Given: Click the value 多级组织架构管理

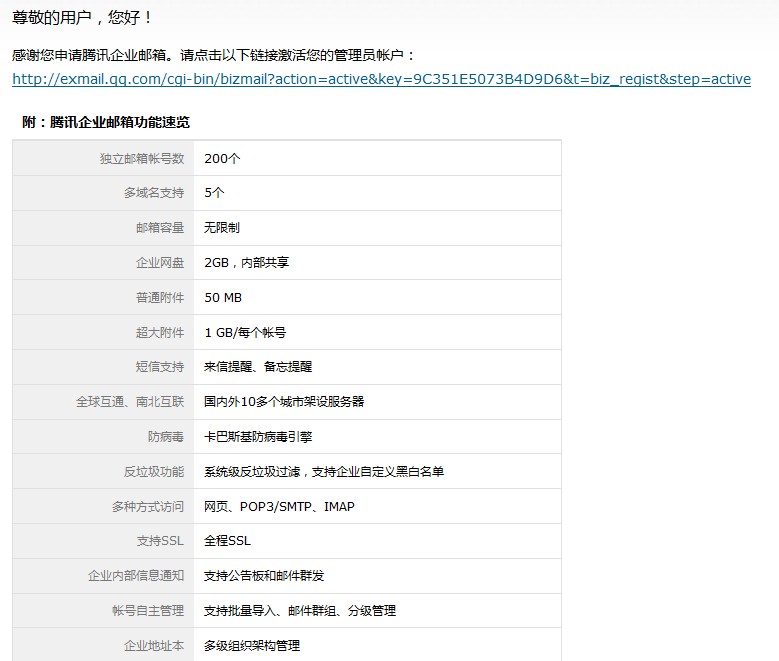Looking at the screenshot, I should point(252,646).
